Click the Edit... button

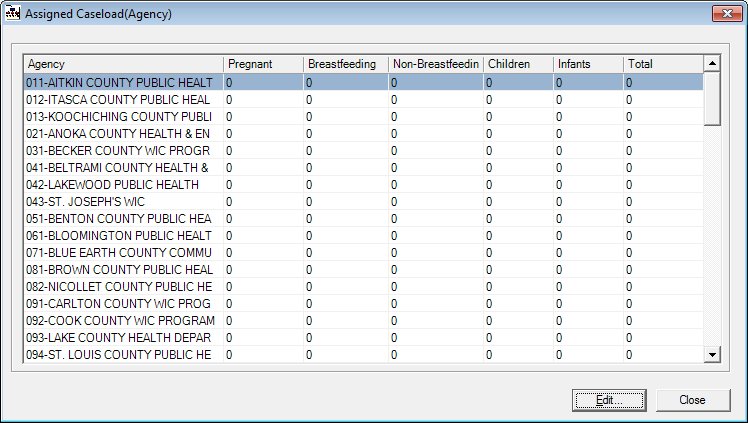pyautogui.click(x=609, y=400)
